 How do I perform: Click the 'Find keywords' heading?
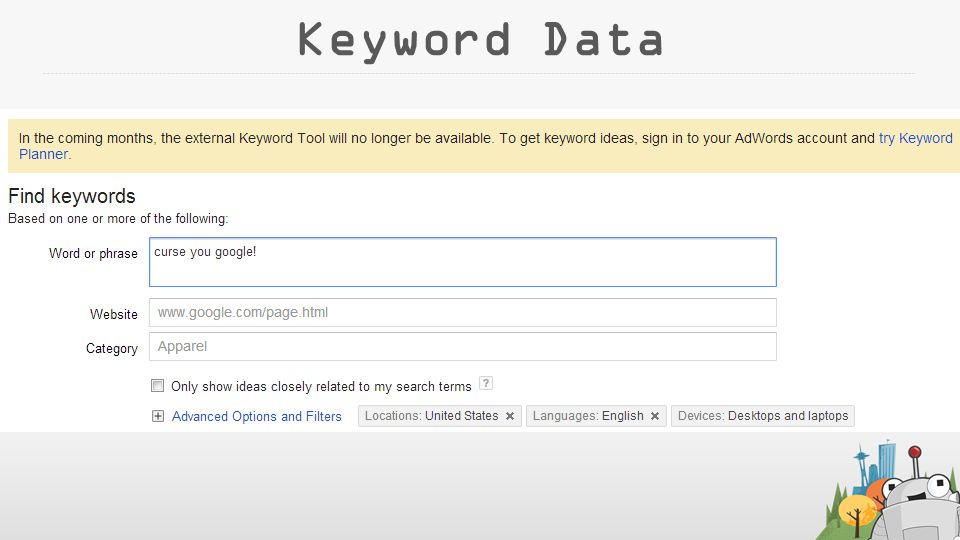tap(72, 196)
